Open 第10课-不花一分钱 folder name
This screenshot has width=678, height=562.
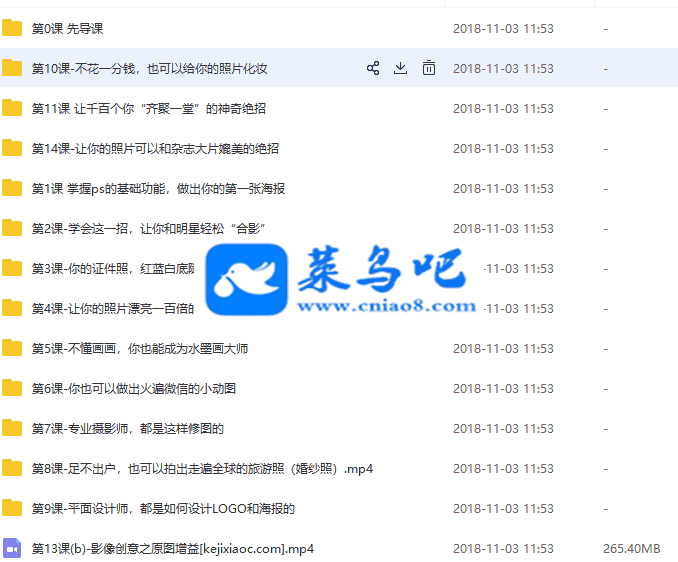(149, 68)
